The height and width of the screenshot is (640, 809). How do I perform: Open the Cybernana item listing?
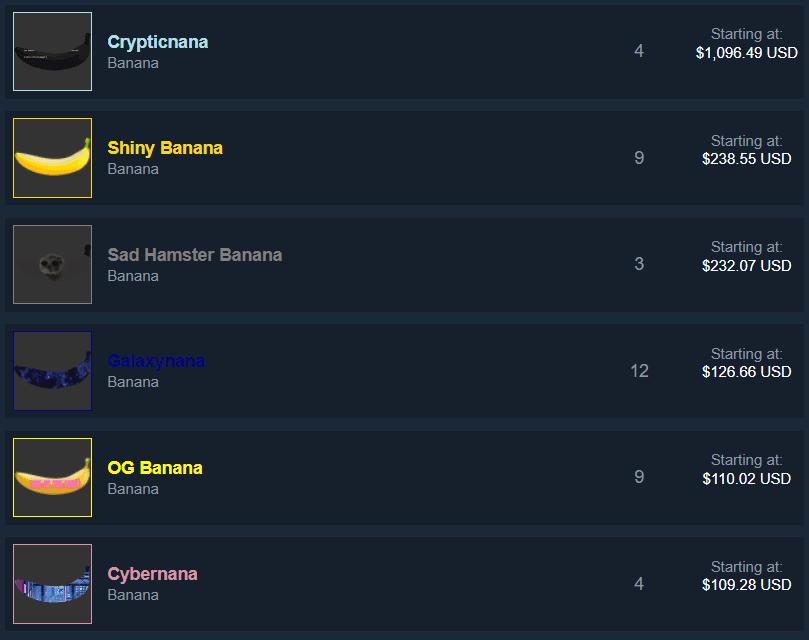(x=152, y=574)
